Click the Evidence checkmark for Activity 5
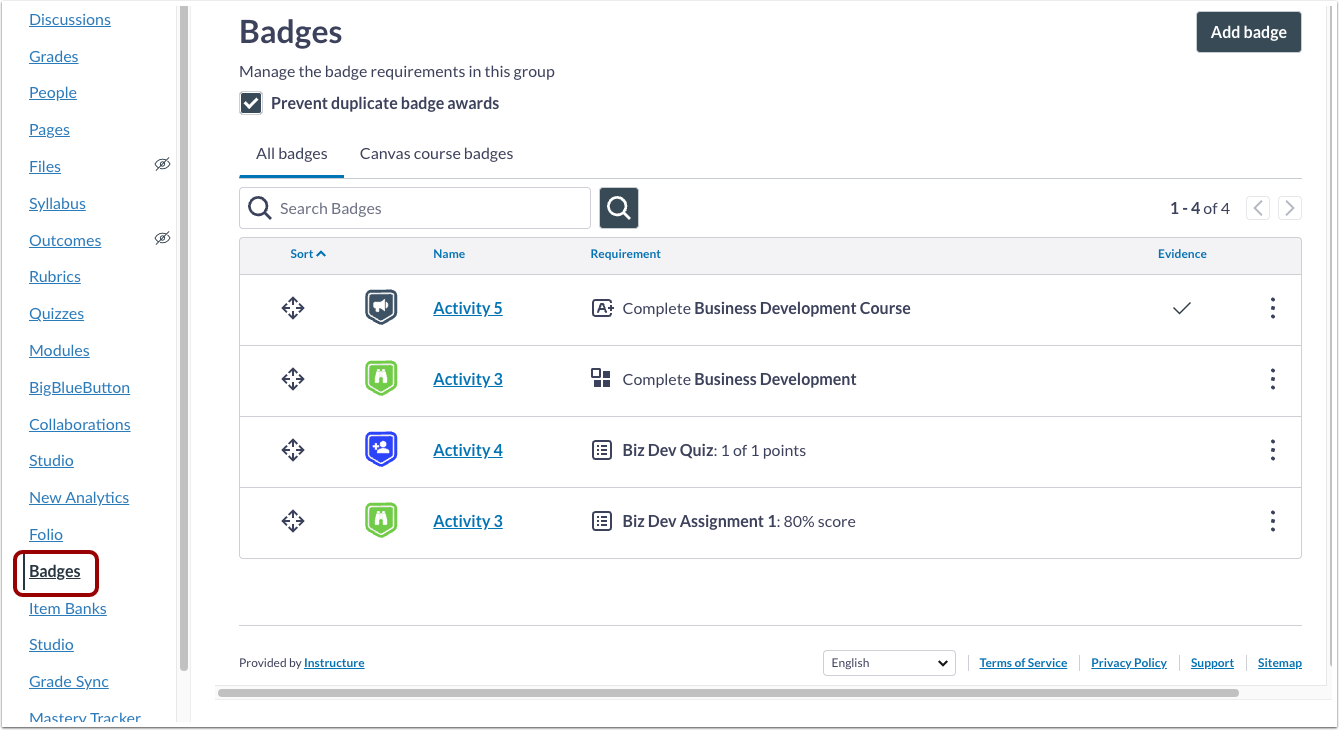 [x=1182, y=308]
